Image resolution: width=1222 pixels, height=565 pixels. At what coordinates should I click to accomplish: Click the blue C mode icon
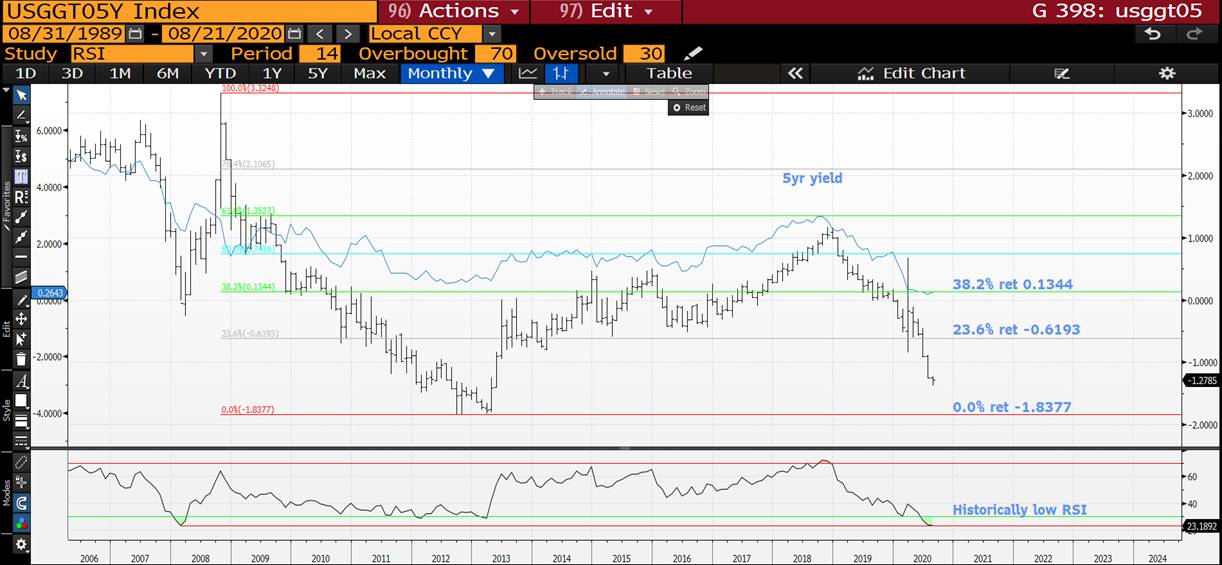[x=21, y=504]
